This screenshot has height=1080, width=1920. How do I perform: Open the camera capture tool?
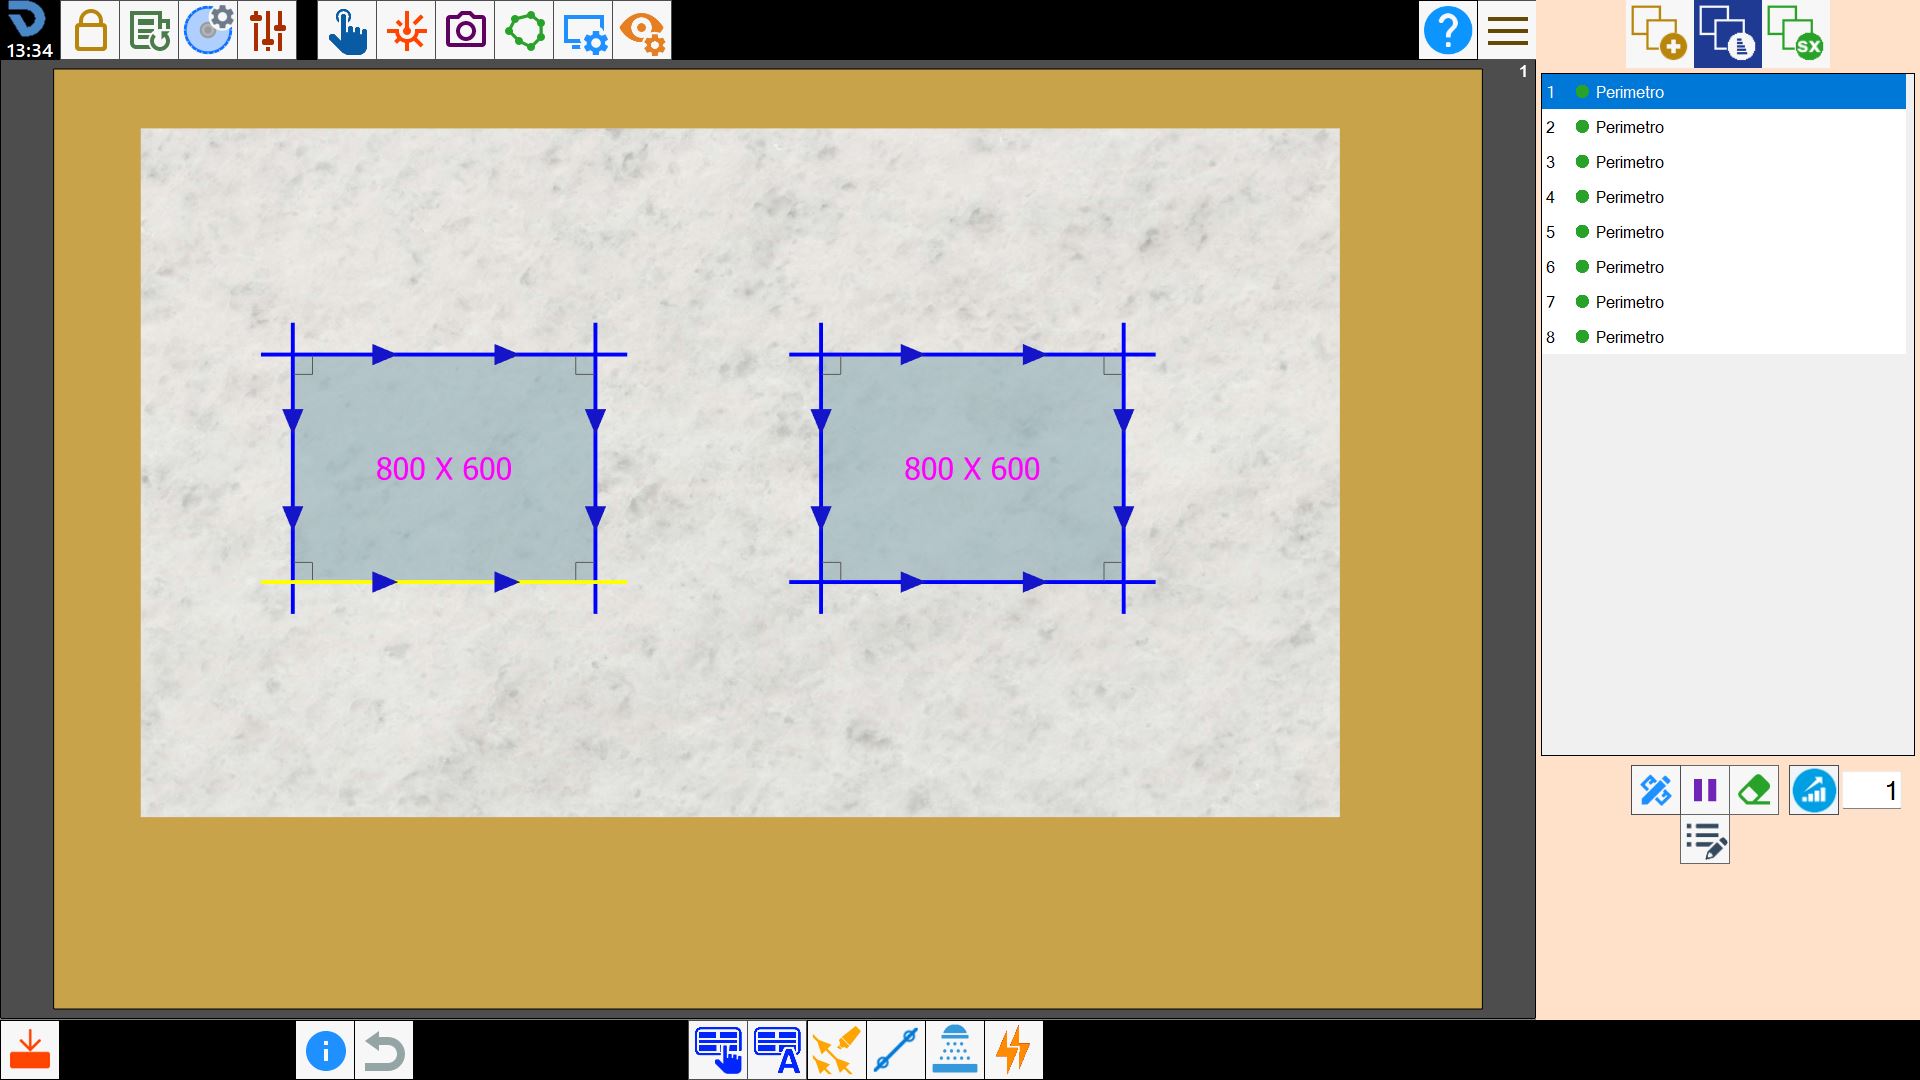(465, 30)
